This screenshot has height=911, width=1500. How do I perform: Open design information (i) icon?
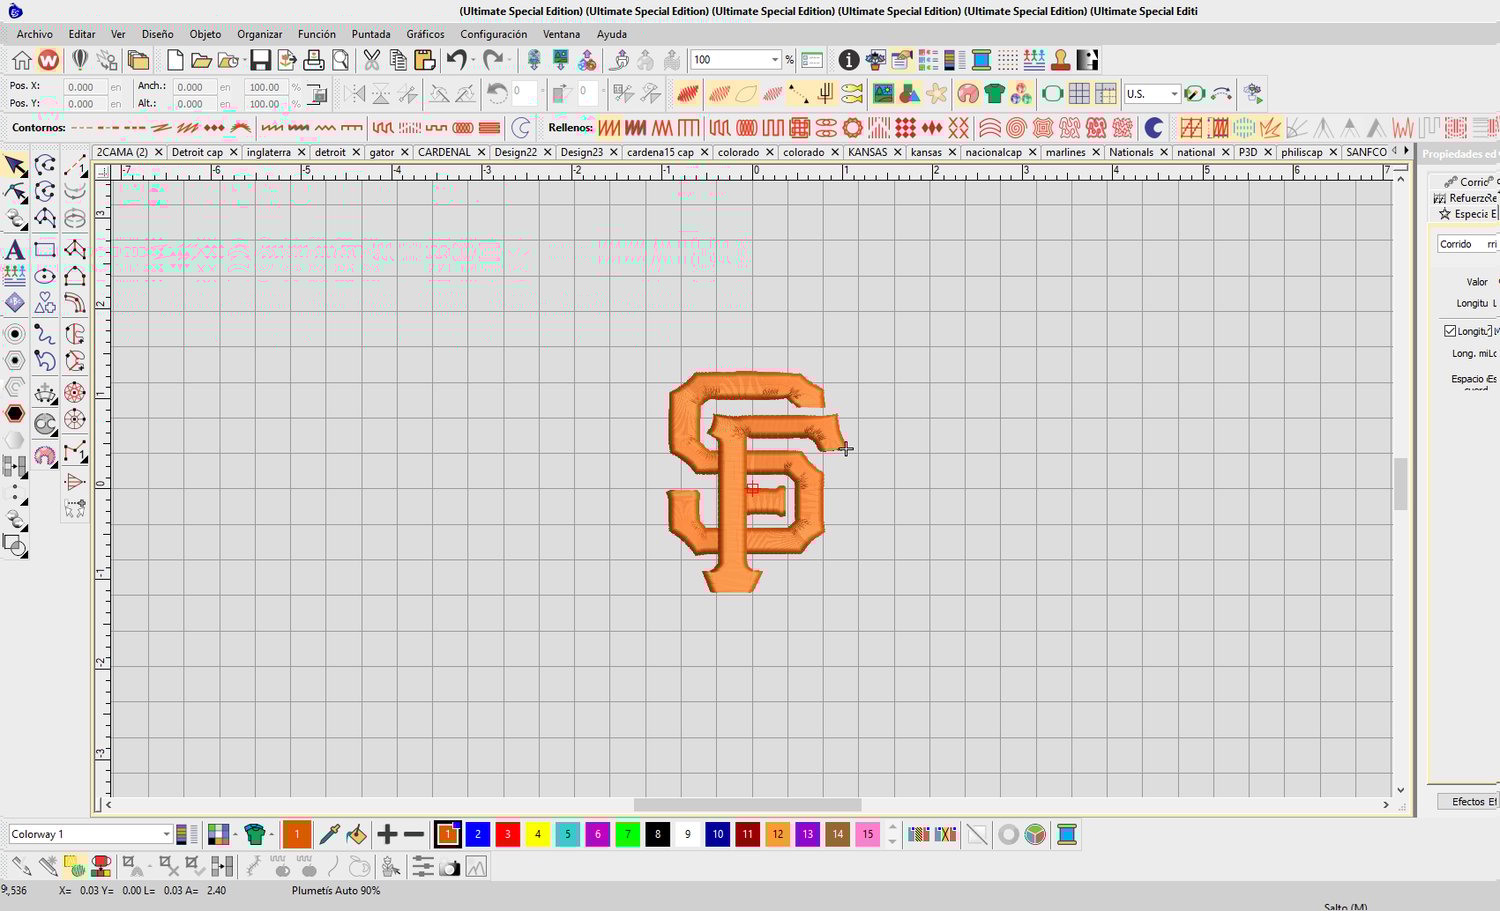click(x=849, y=60)
